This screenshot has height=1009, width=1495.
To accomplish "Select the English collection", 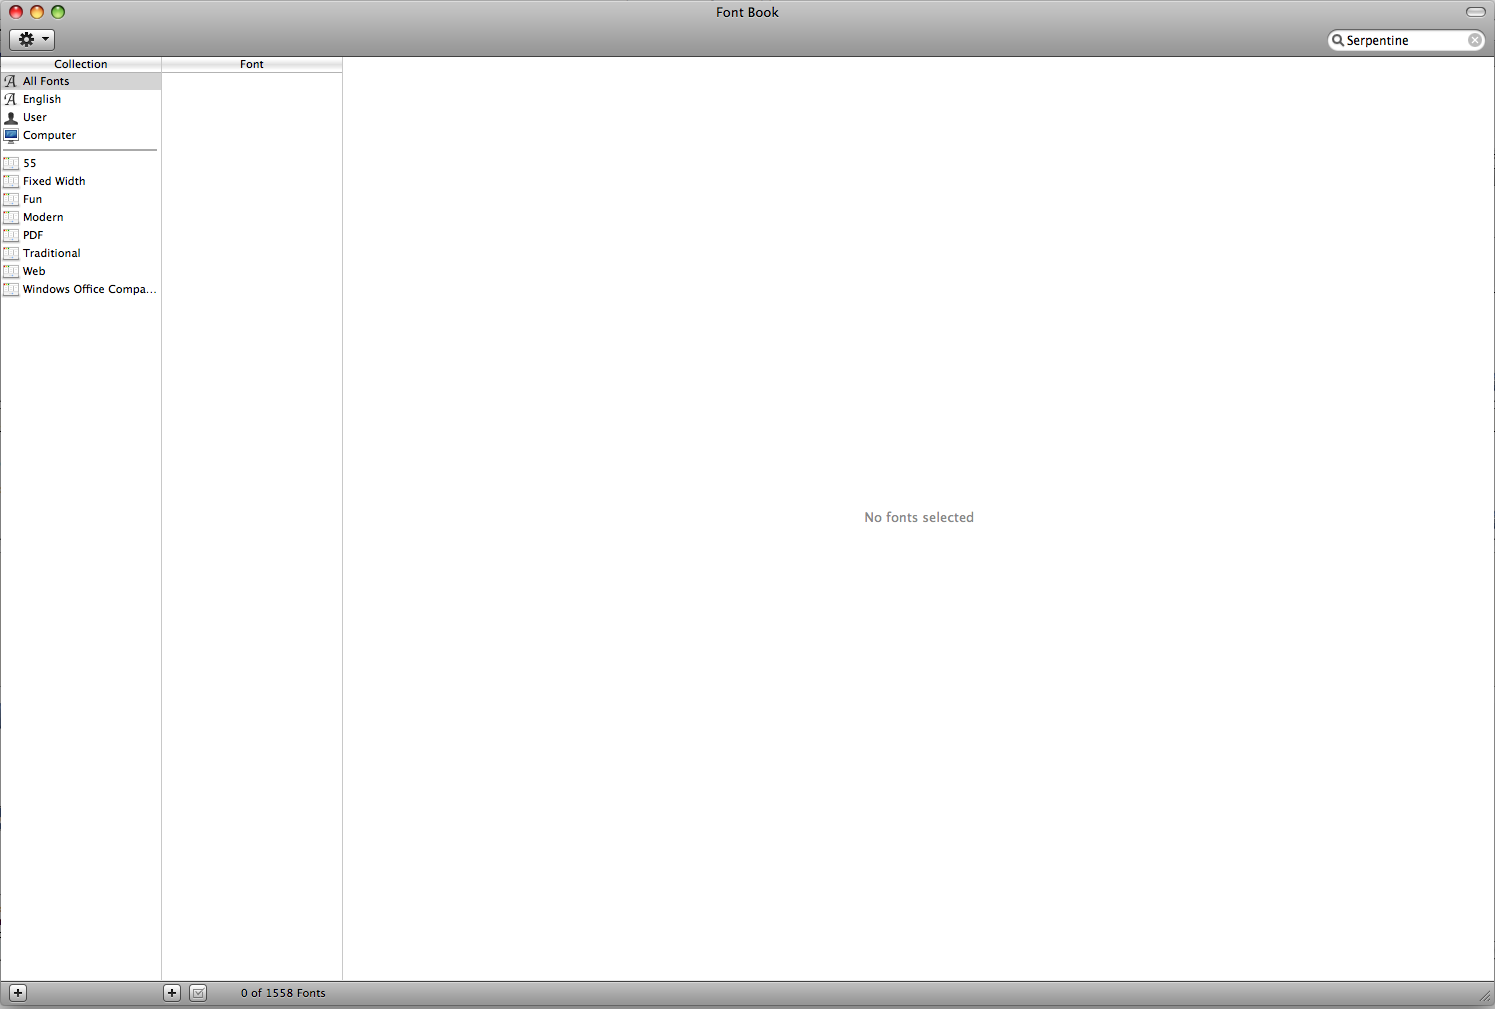I will 80,99.
